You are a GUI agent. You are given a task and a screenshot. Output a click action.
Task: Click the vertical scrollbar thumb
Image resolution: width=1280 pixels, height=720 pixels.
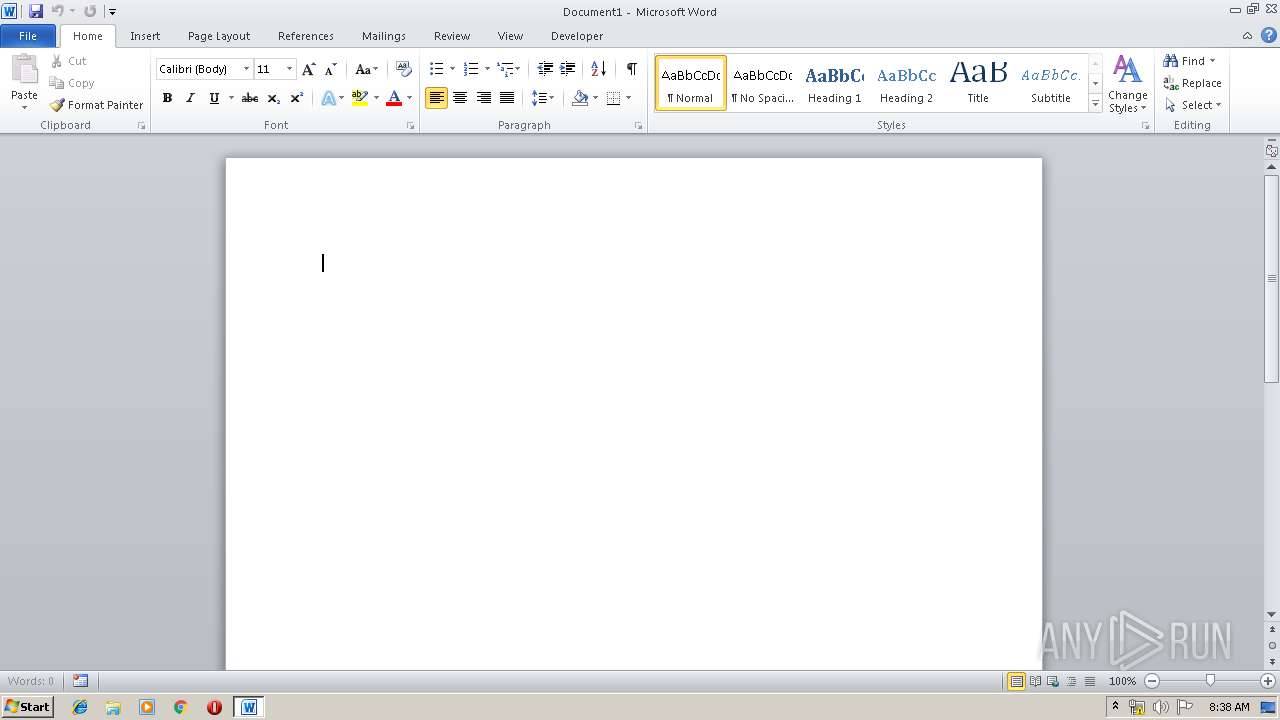pyautogui.click(x=1272, y=278)
